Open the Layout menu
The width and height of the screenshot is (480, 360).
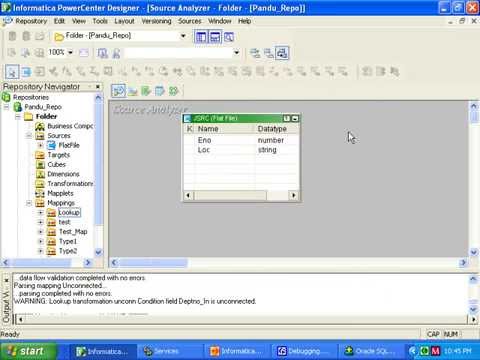click(124, 21)
